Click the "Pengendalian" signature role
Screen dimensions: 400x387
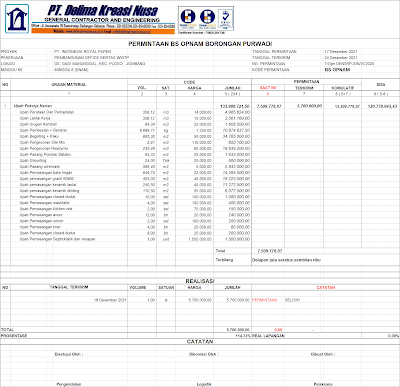[x=69, y=384]
